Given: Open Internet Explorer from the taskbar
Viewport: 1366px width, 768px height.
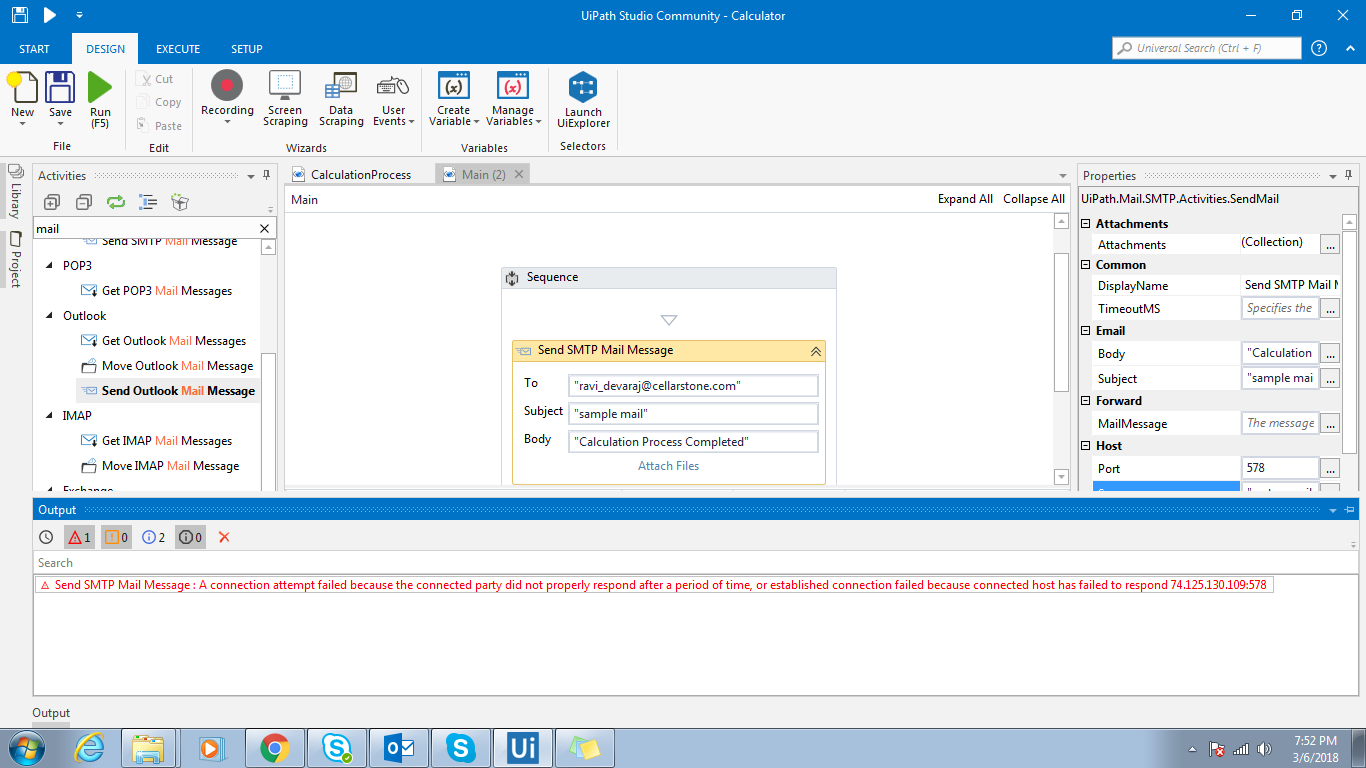Looking at the screenshot, I should (89, 748).
